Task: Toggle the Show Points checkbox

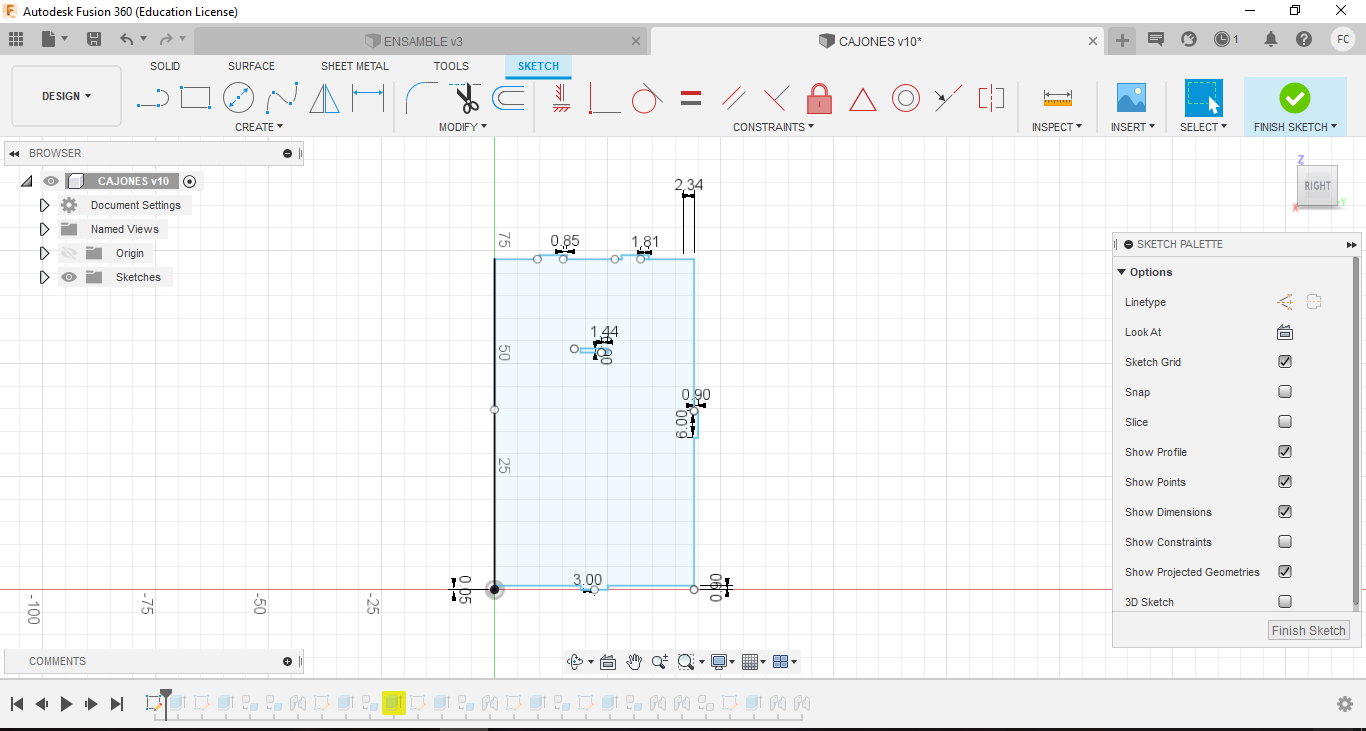Action: coord(1285,482)
